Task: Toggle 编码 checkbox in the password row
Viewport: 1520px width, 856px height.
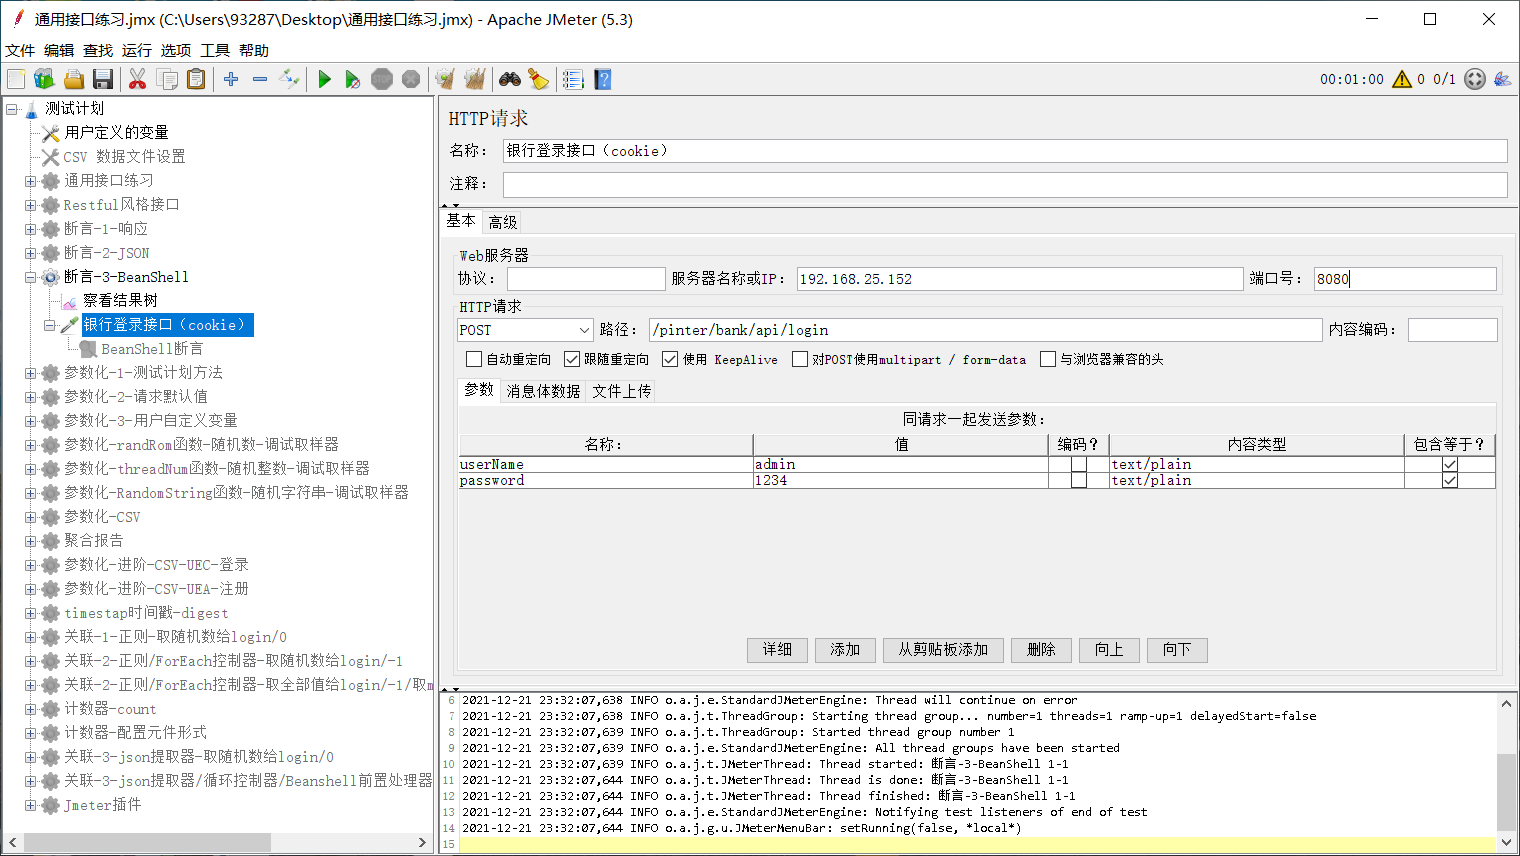Action: [1079, 481]
